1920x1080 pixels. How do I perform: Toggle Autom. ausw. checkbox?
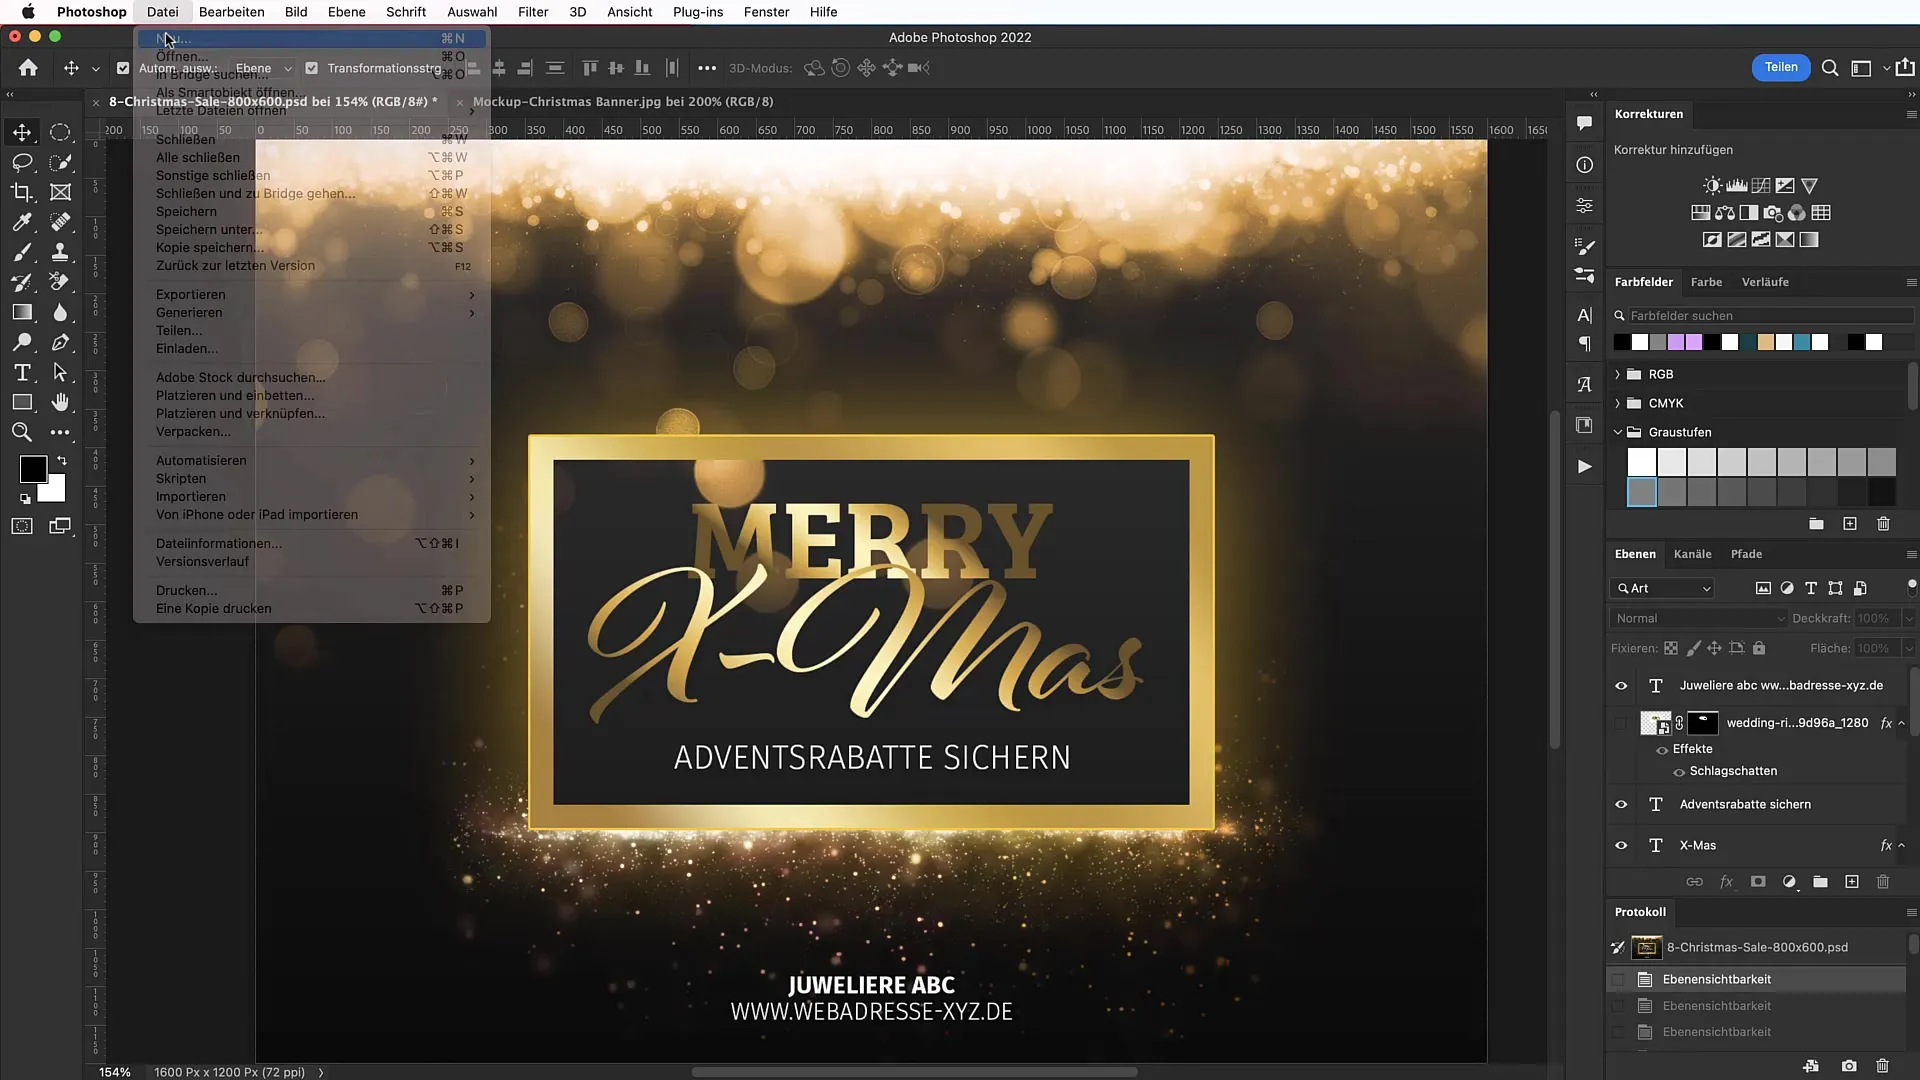click(123, 68)
